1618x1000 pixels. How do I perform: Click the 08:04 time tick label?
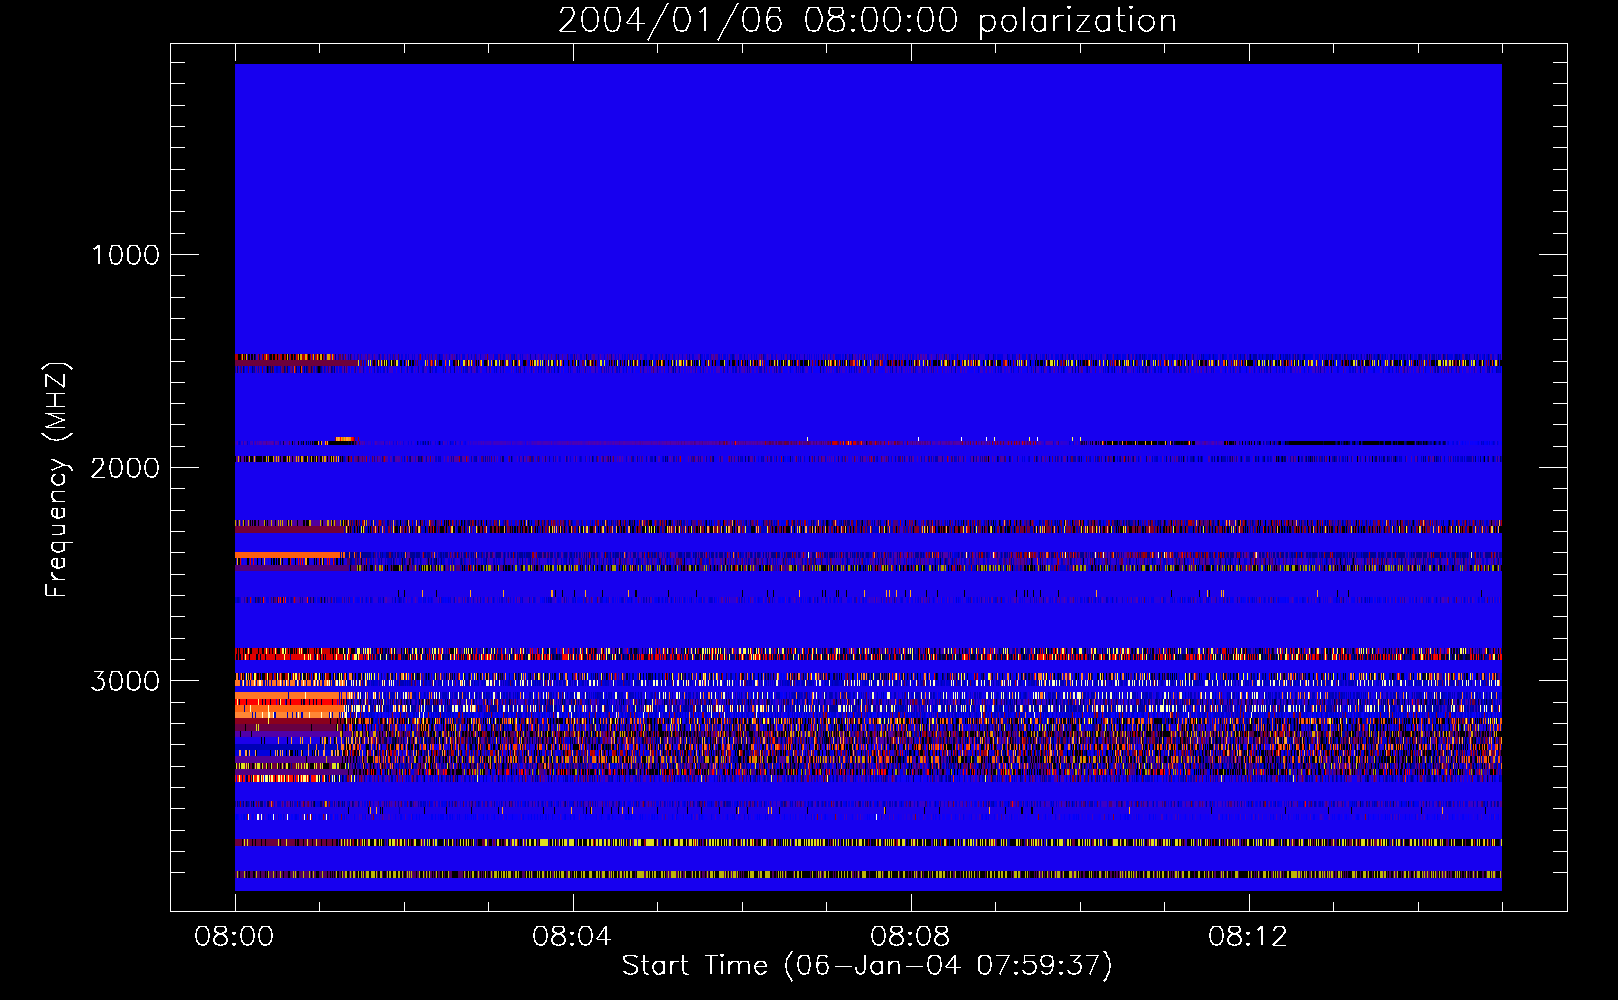pos(572,937)
